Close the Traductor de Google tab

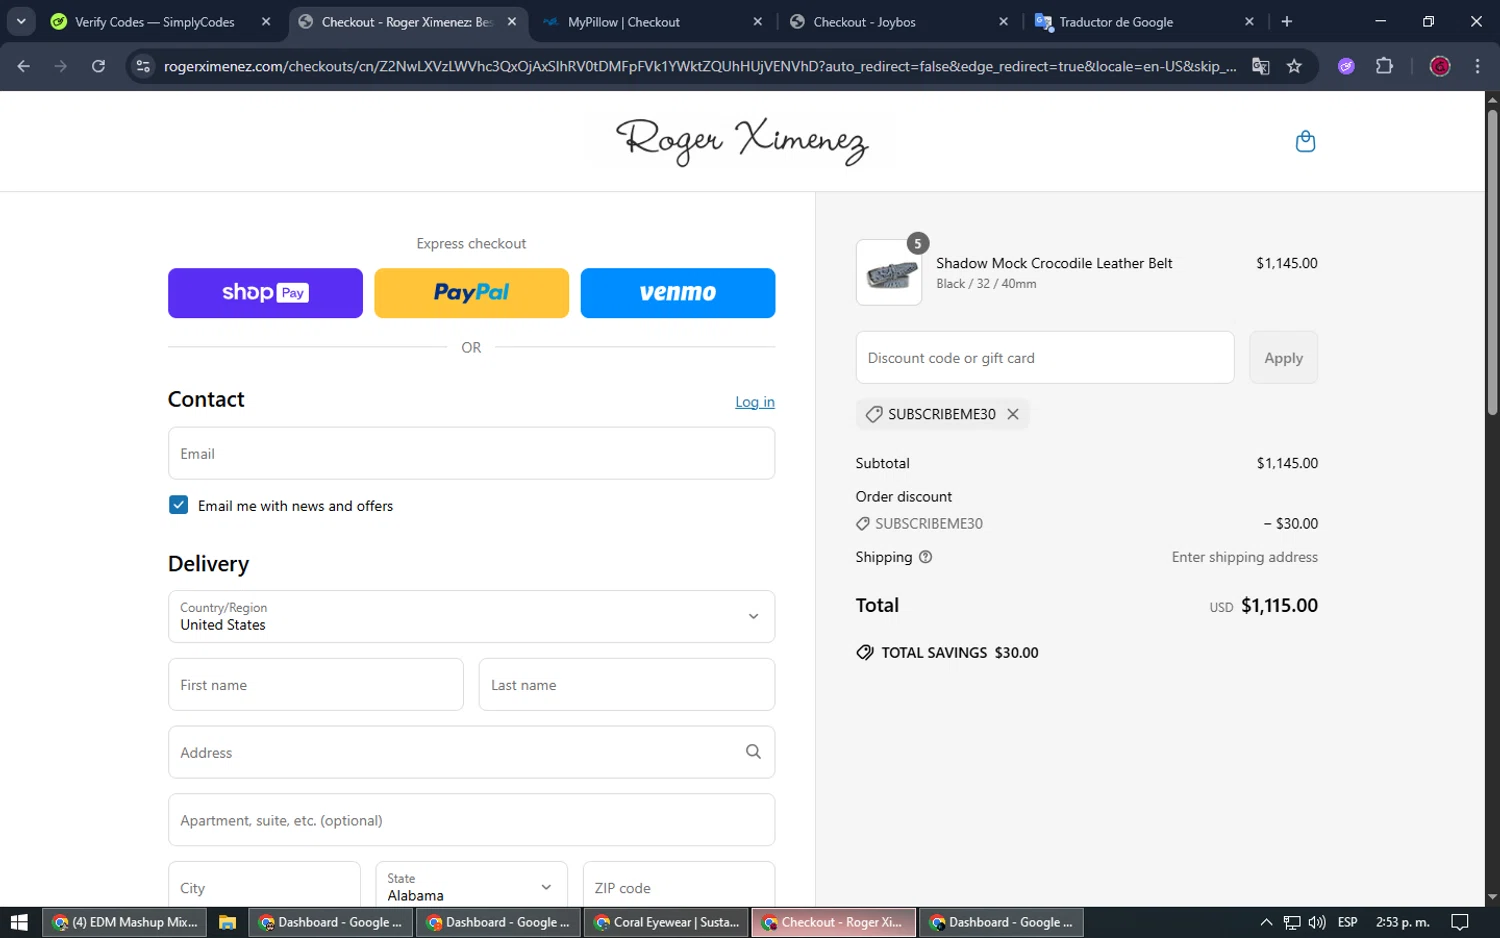coord(1249,21)
